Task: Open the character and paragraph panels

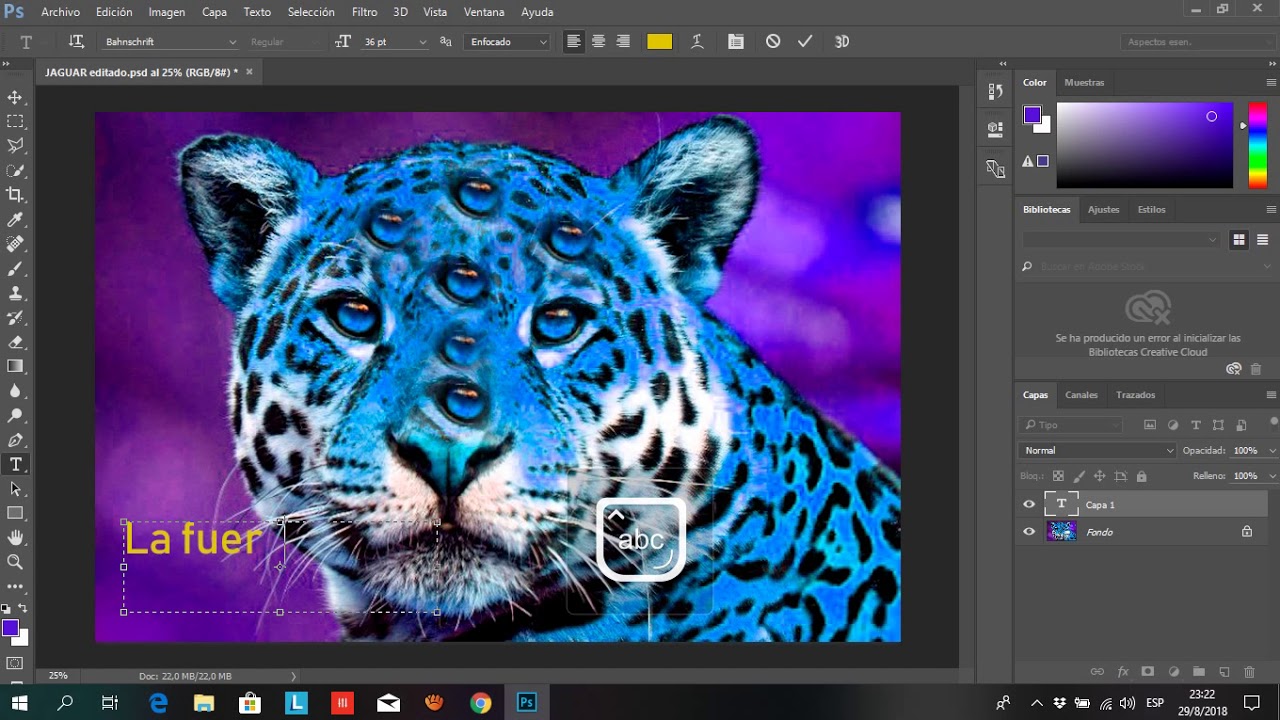Action: point(736,42)
